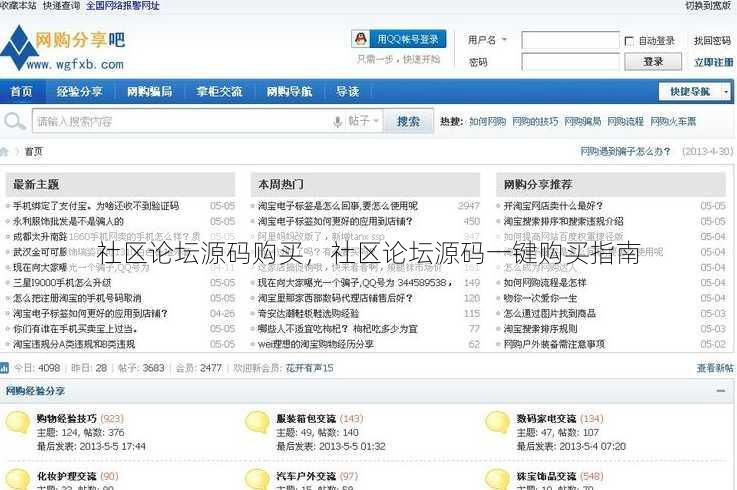Click the search content input field

coord(181,121)
